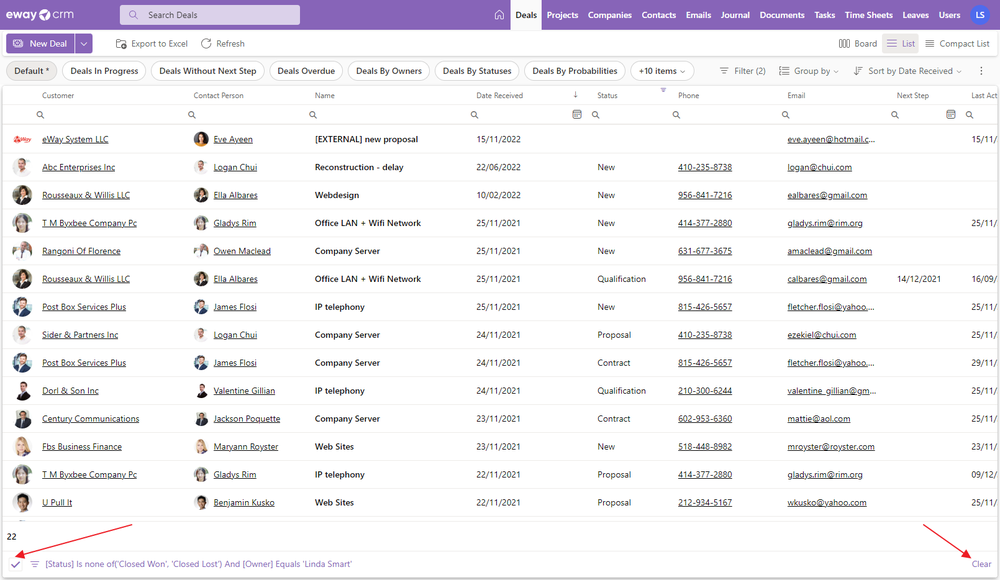
Task: Open the Users module tab
Action: [949, 15]
